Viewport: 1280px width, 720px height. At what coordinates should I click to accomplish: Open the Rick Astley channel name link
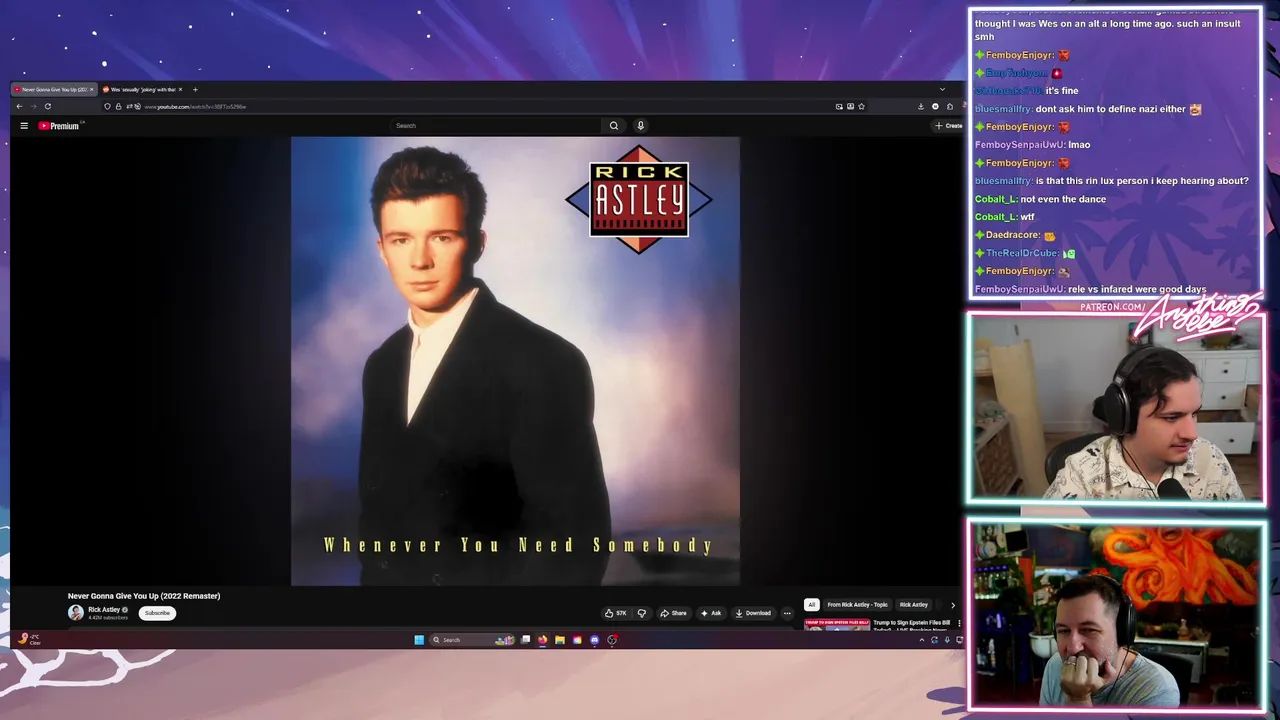[x=104, y=609]
